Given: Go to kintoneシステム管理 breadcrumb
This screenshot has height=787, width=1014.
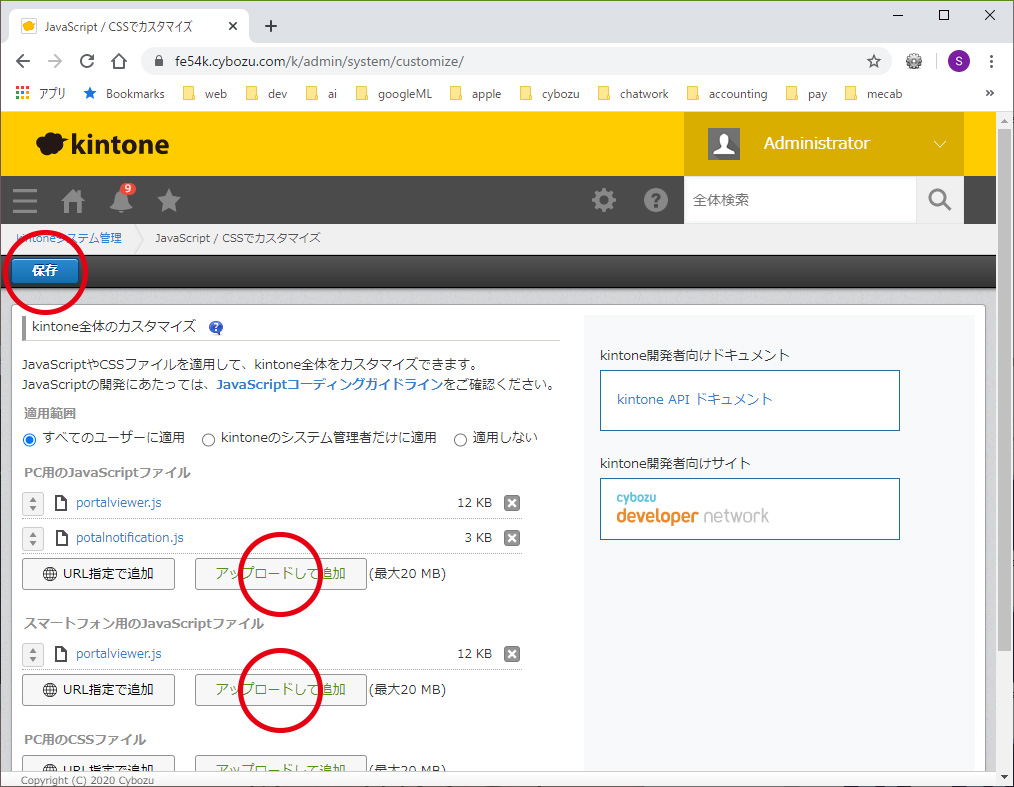Looking at the screenshot, I should (69, 239).
